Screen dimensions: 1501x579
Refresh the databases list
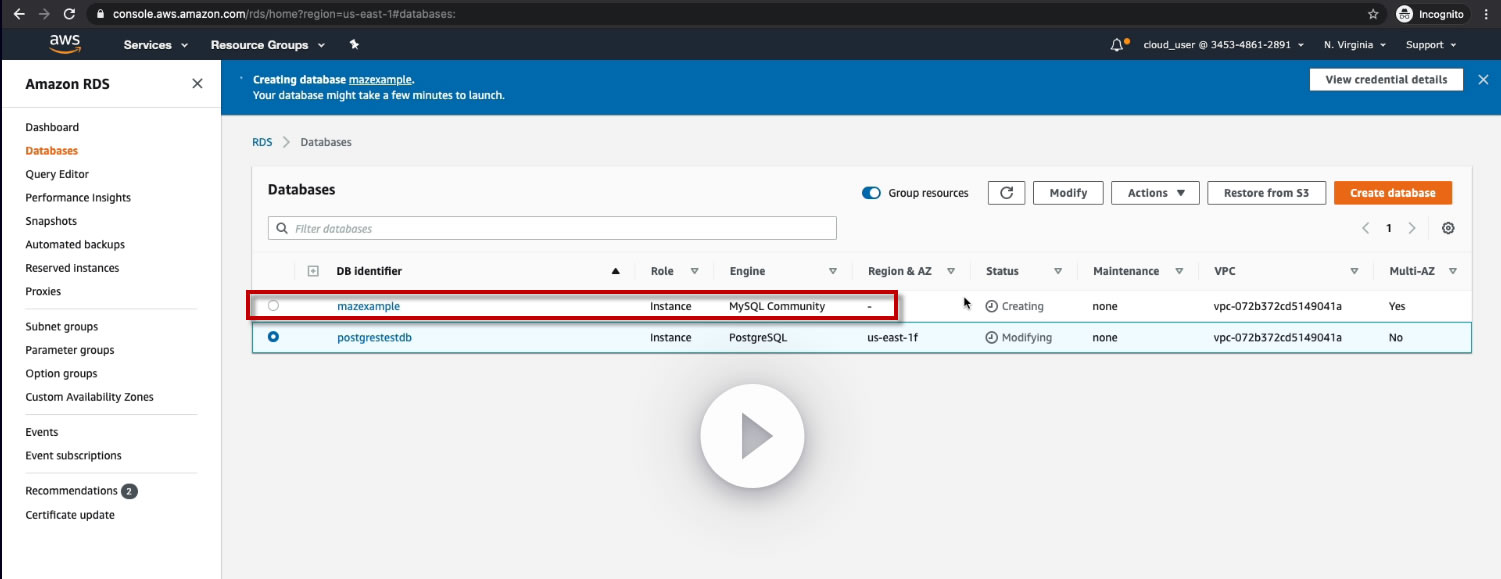(x=1006, y=193)
